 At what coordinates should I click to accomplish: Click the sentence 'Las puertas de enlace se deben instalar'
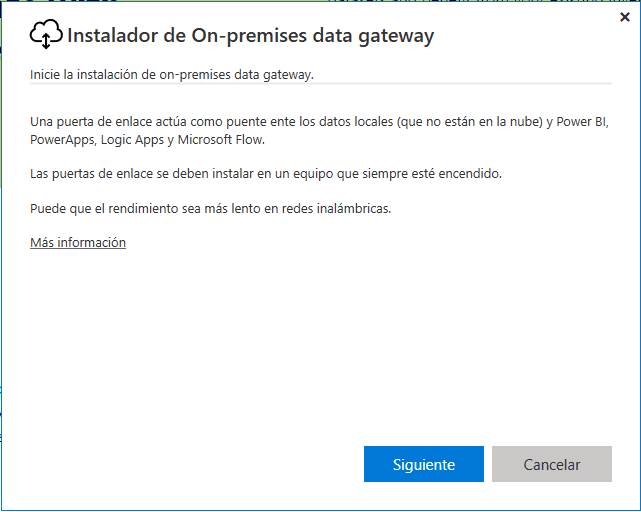(x=266, y=174)
